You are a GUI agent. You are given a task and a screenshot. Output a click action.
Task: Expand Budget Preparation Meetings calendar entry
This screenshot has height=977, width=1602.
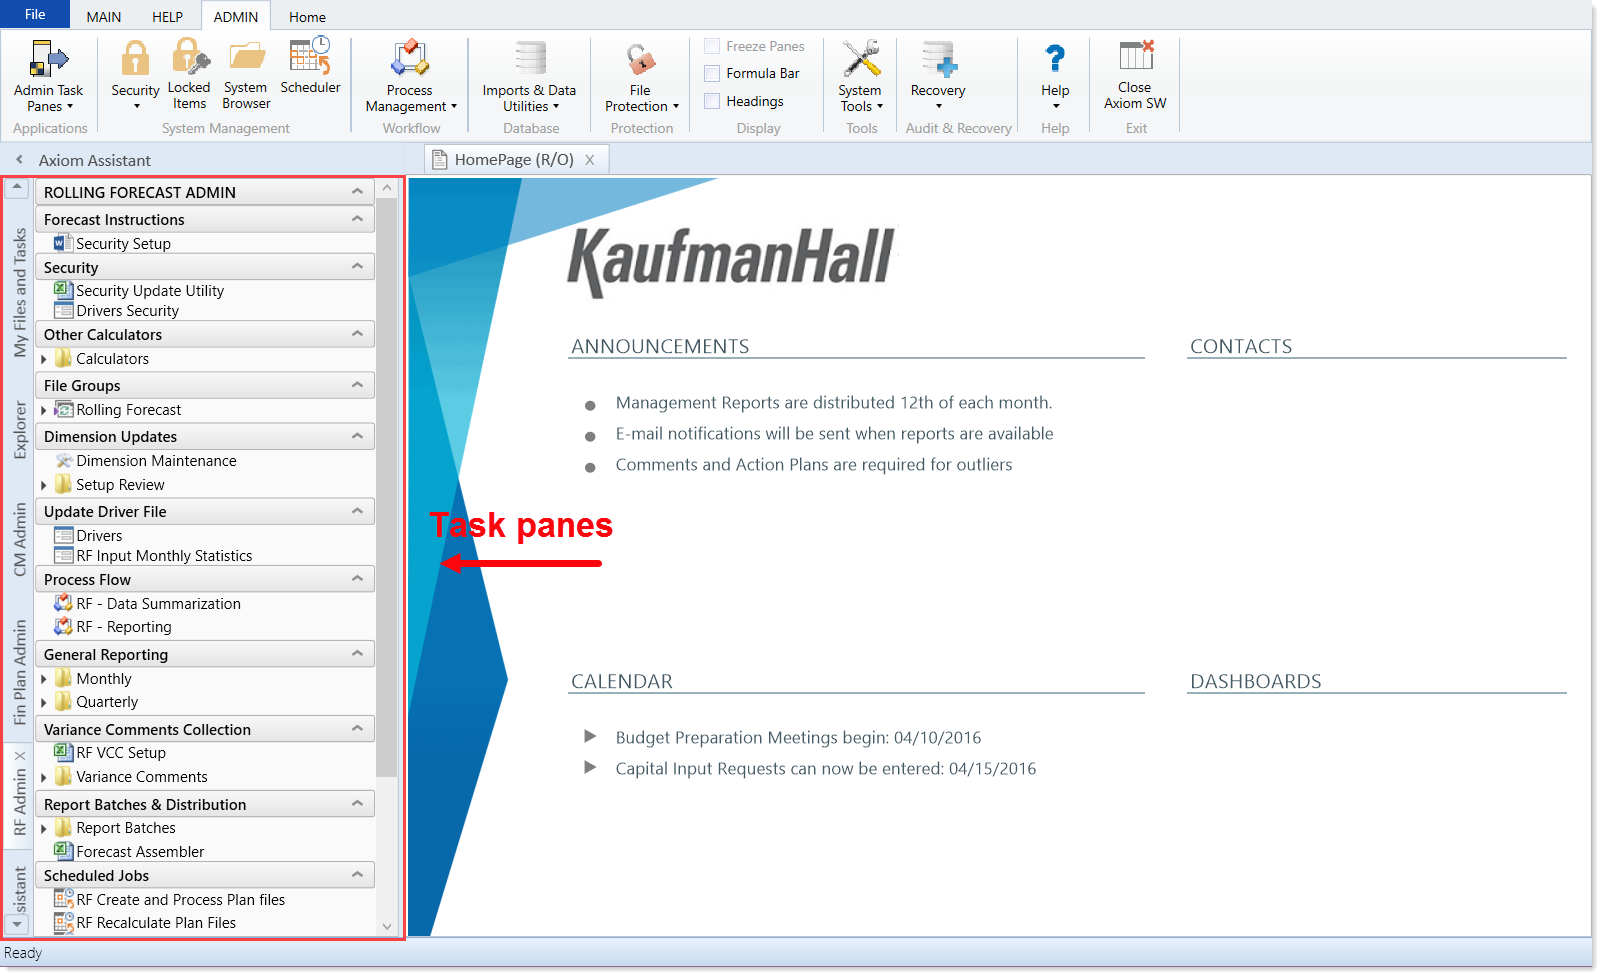(590, 736)
